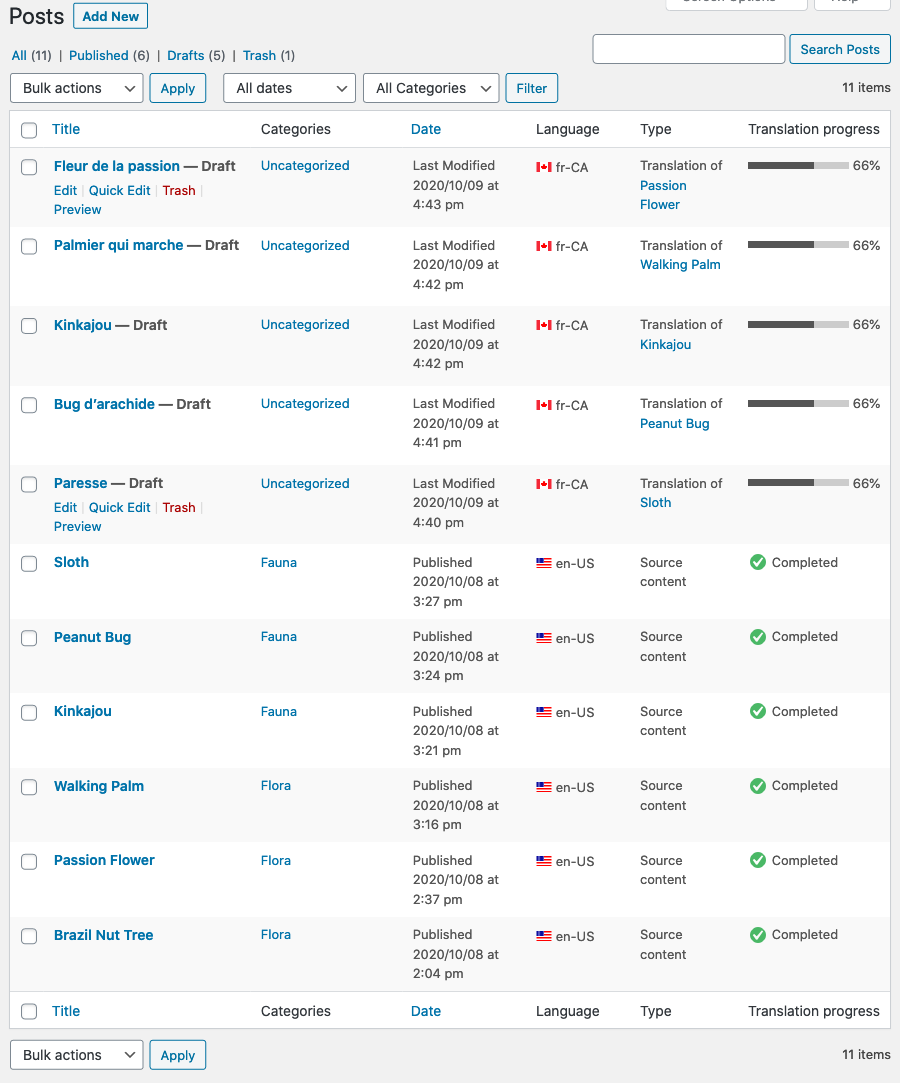This screenshot has height=1083, width=900.
Task: Check the box next to Brazil Nut Tree
Action: (30, 936)
